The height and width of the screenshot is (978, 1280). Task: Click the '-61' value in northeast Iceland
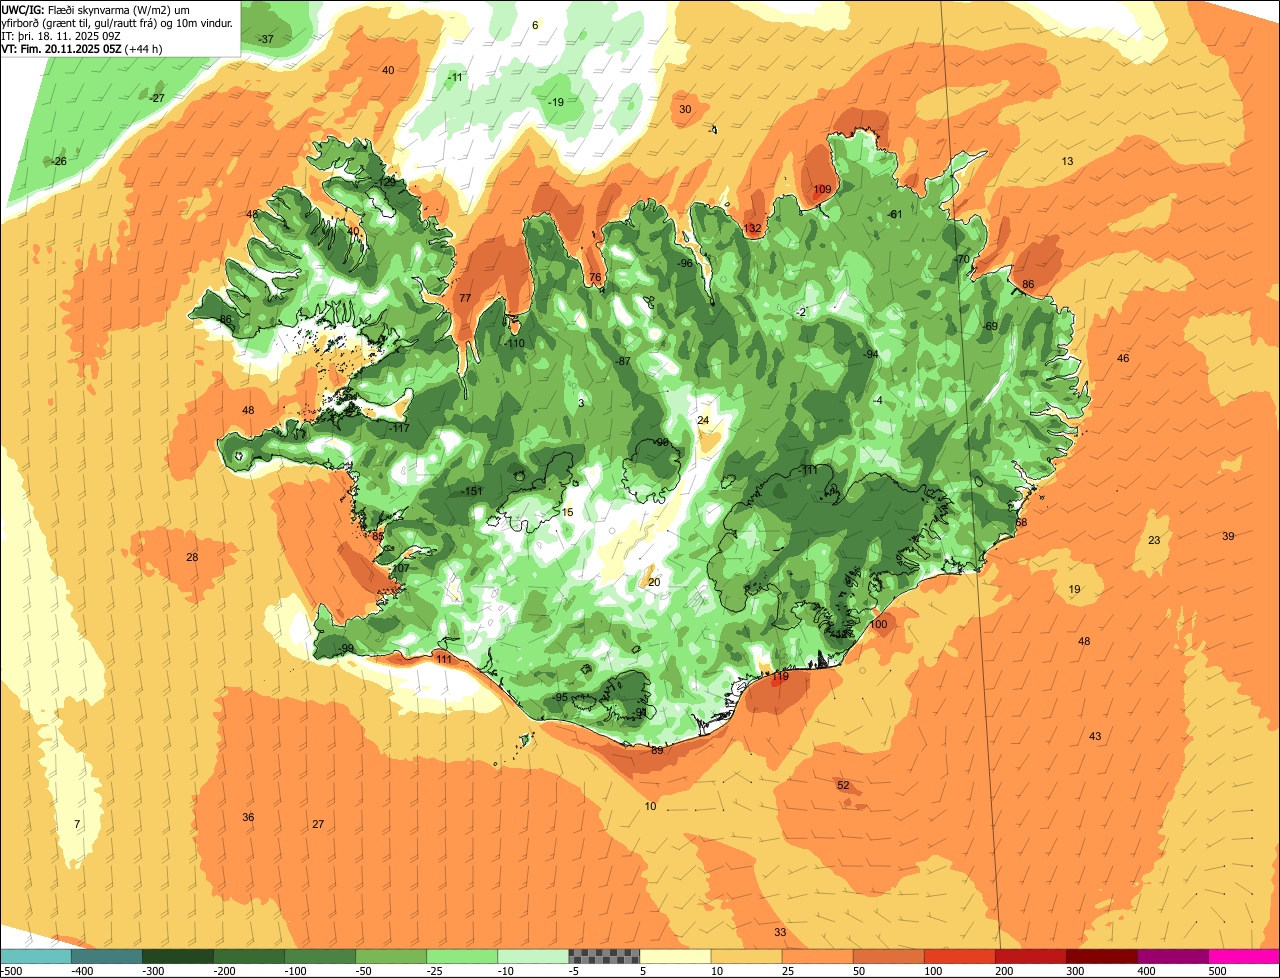895,215
